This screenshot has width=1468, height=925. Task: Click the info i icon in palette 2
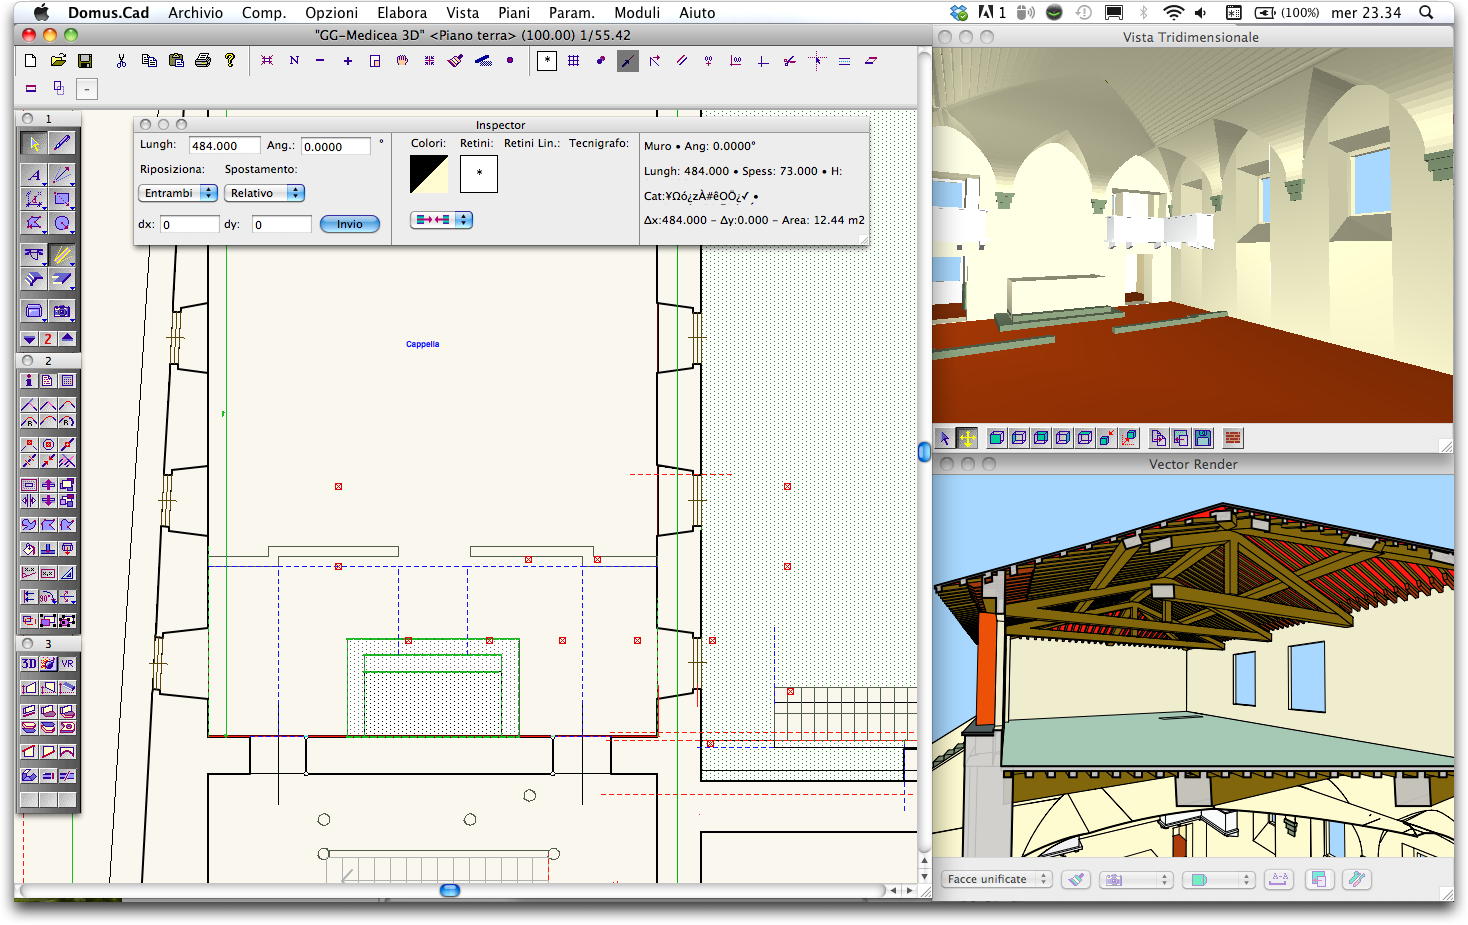click(29, 381)
